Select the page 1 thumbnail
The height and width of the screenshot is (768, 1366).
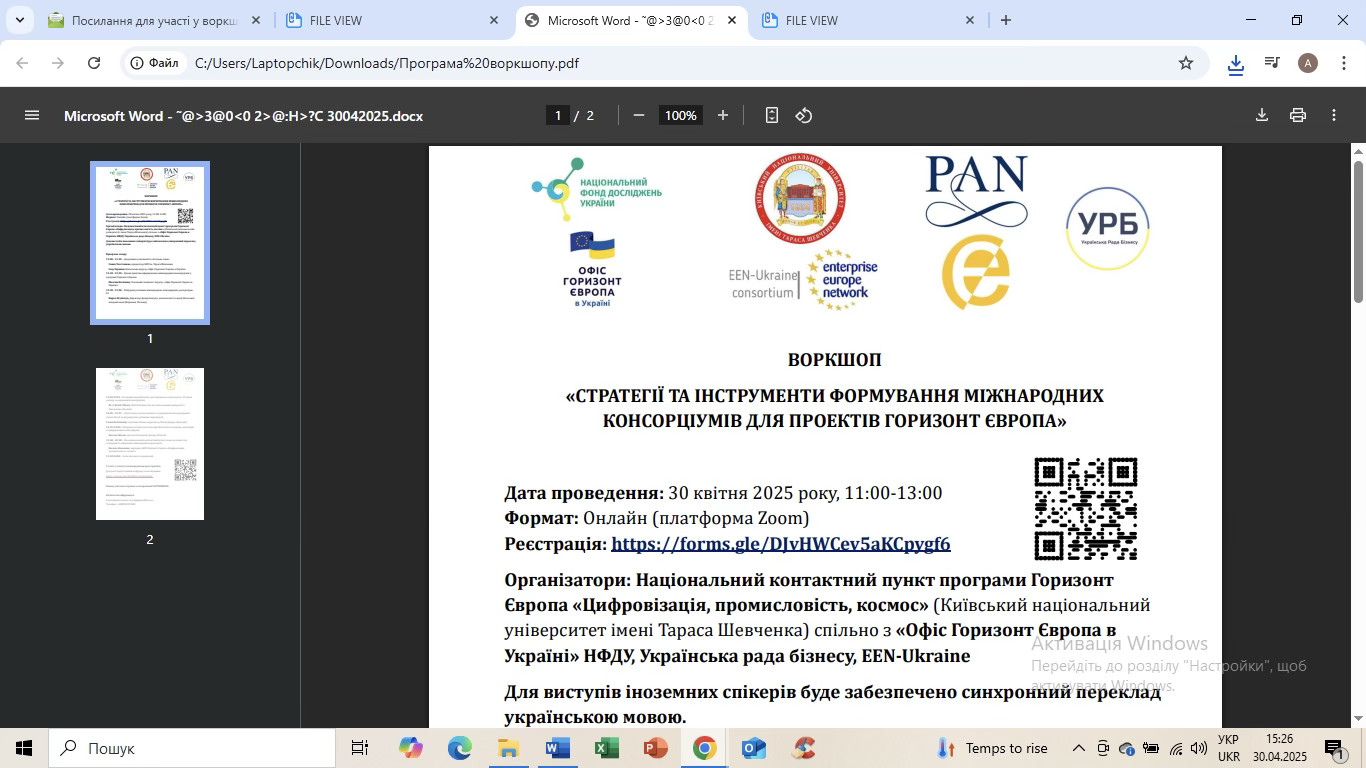point(150,243)
